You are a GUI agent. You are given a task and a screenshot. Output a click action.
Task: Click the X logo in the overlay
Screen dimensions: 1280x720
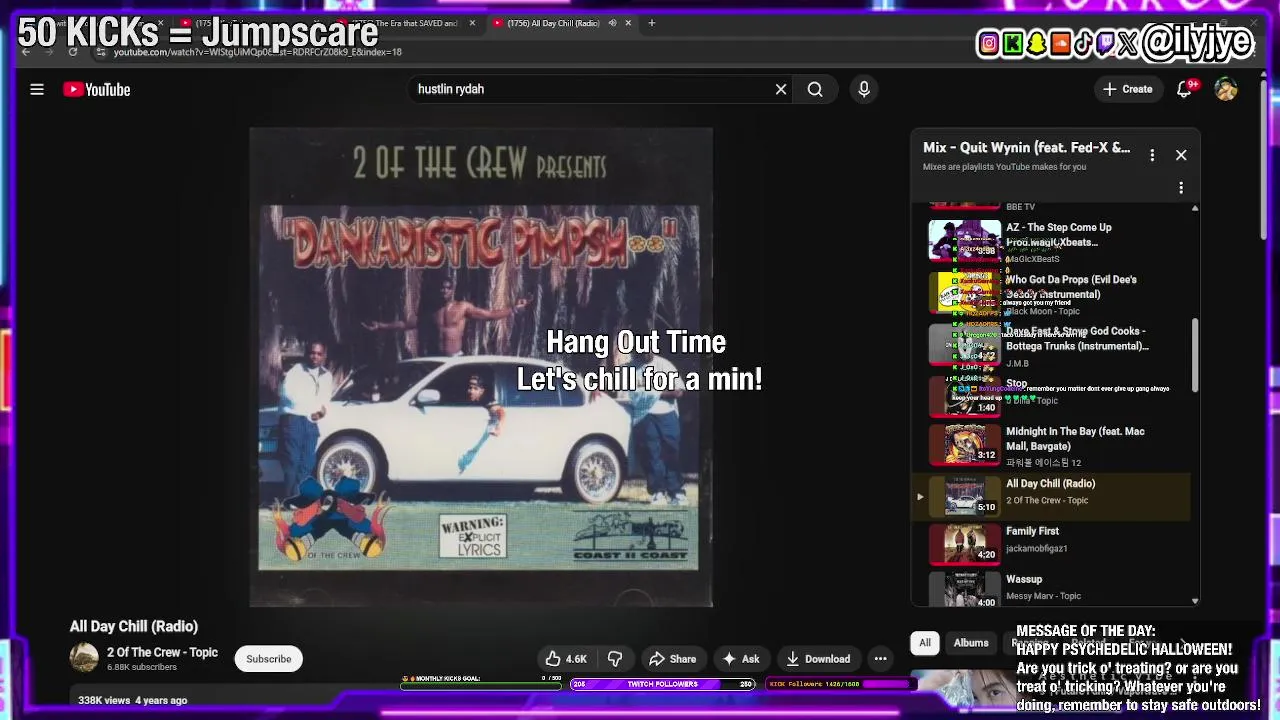pos(1128,43)
